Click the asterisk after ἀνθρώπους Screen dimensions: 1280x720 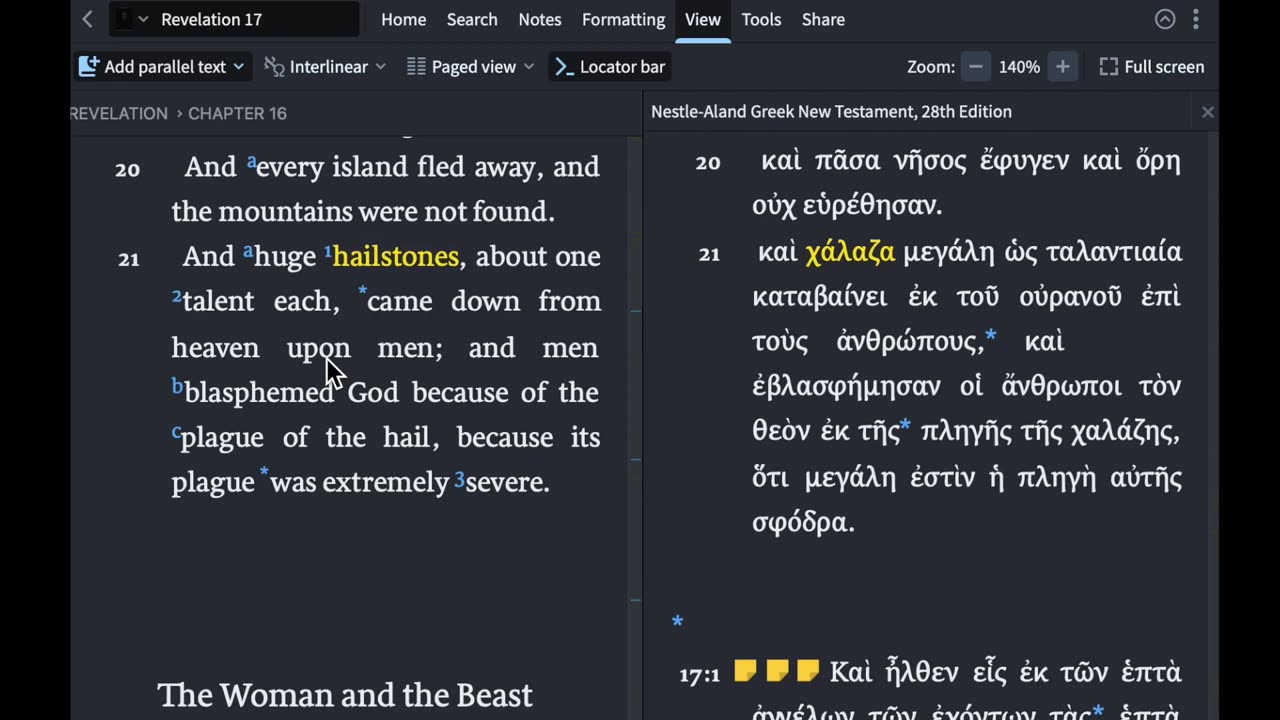(x=991, y=337)
